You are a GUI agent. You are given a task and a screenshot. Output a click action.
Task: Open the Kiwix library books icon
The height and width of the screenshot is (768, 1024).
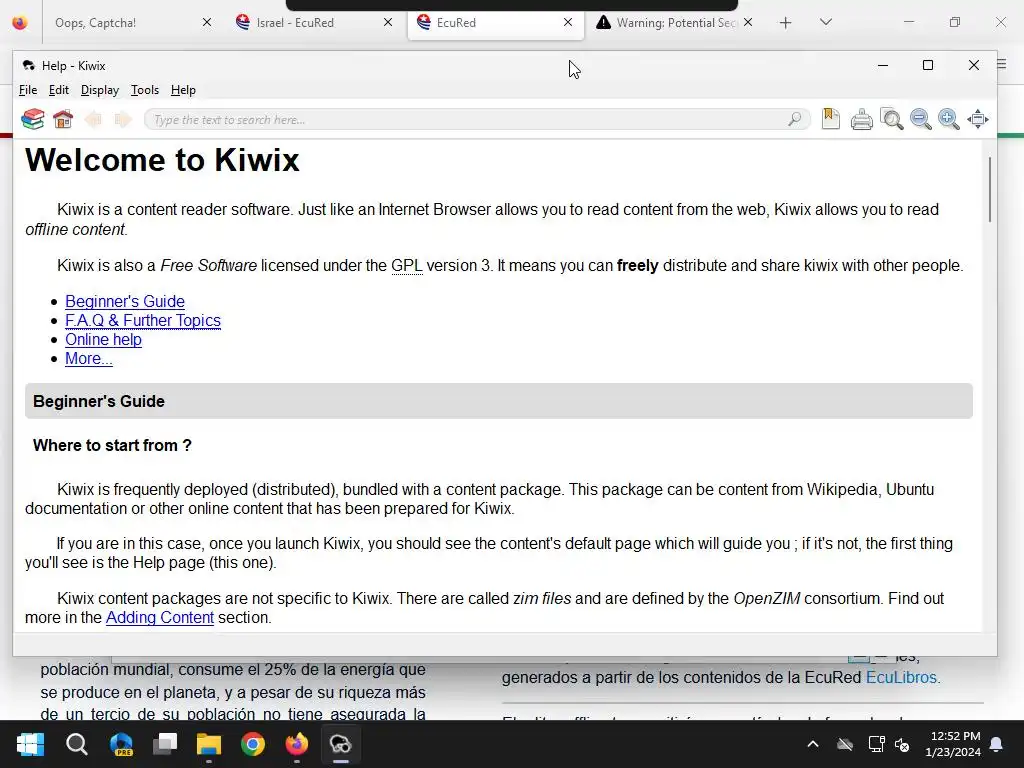click(x=33, y=120)
